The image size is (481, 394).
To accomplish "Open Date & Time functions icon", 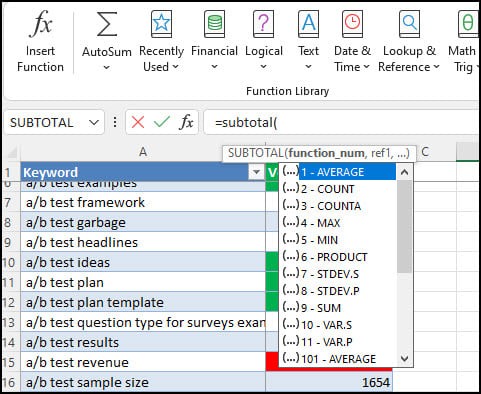I will tap(352, 23).
